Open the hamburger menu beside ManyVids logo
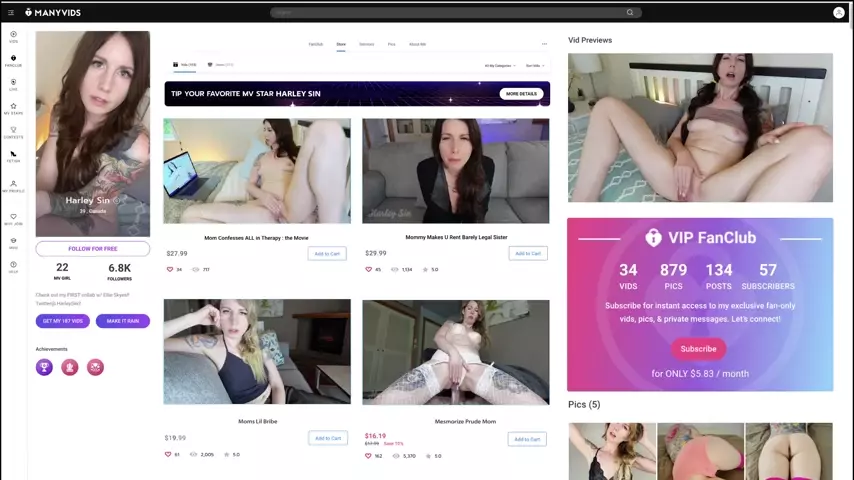 (x=11, y=12)
